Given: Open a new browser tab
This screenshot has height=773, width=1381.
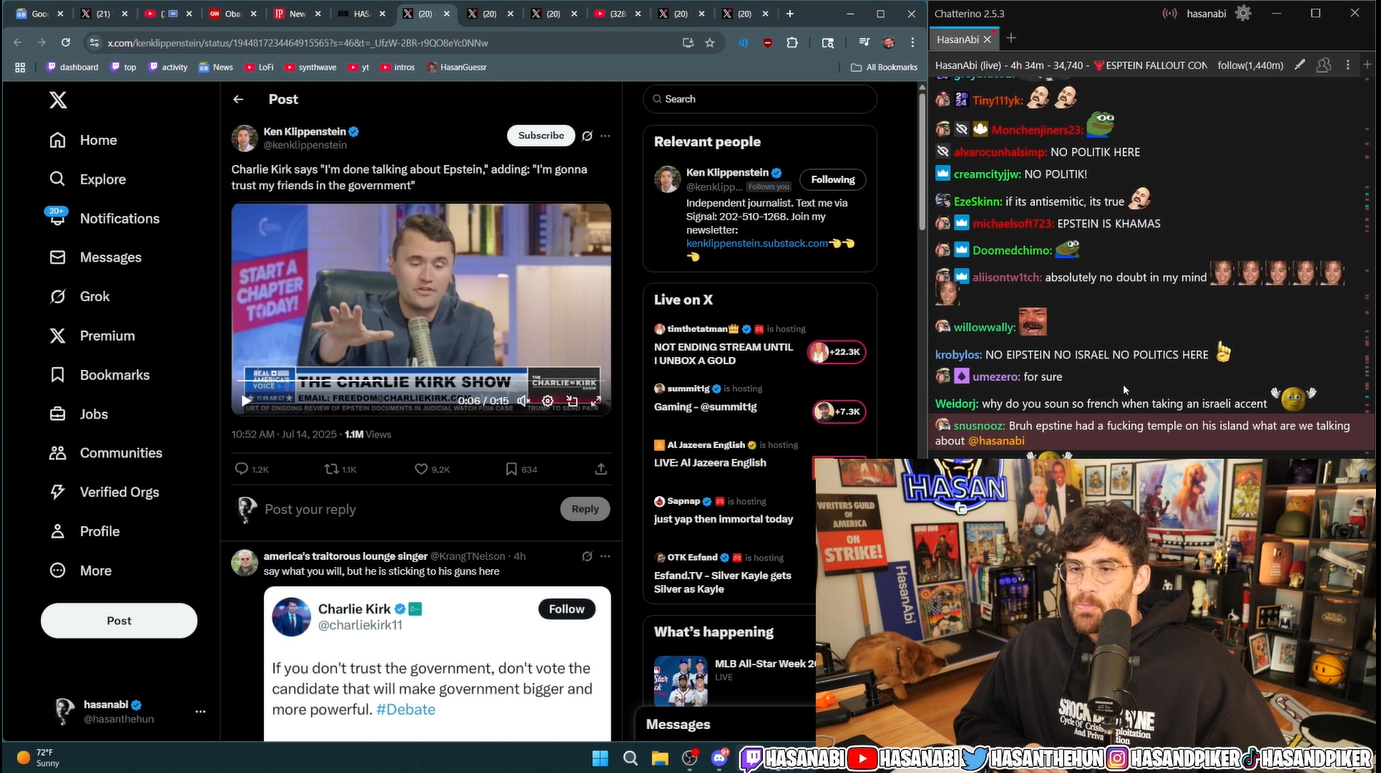Looking at the screenshot, I should tap(790, 14).
